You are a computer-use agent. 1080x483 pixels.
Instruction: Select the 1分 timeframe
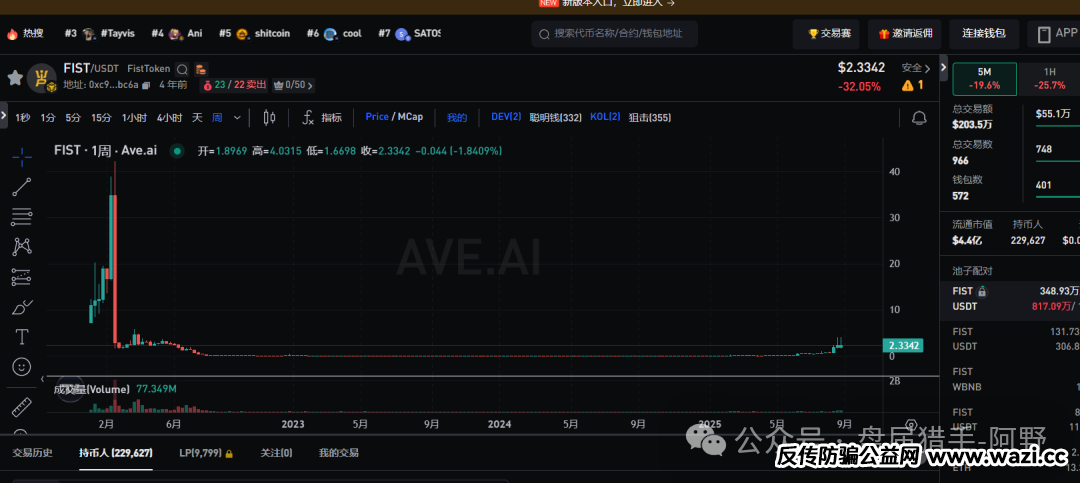point(48,118)
